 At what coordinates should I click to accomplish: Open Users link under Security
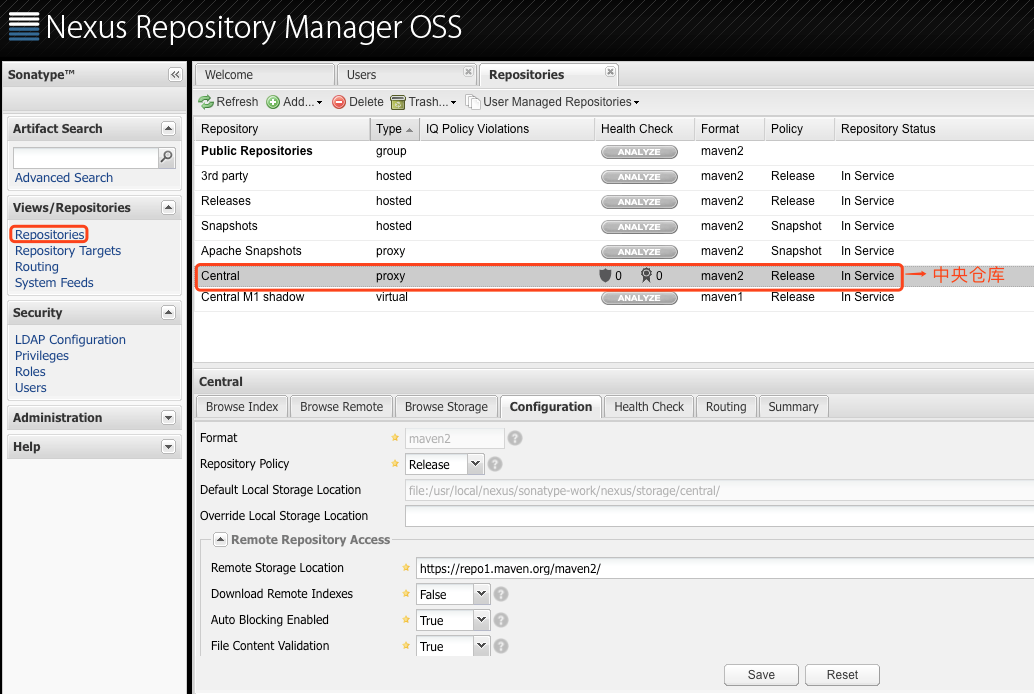pyautogui.click(x=31, y=388)
